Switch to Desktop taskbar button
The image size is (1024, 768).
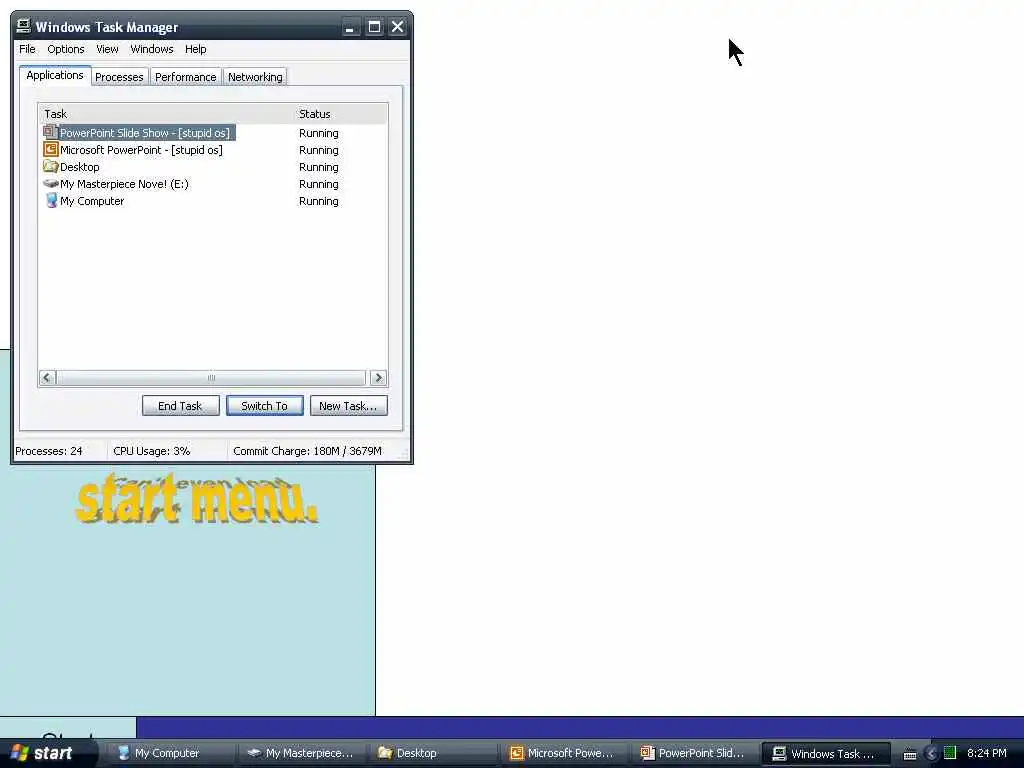(432, 753)
